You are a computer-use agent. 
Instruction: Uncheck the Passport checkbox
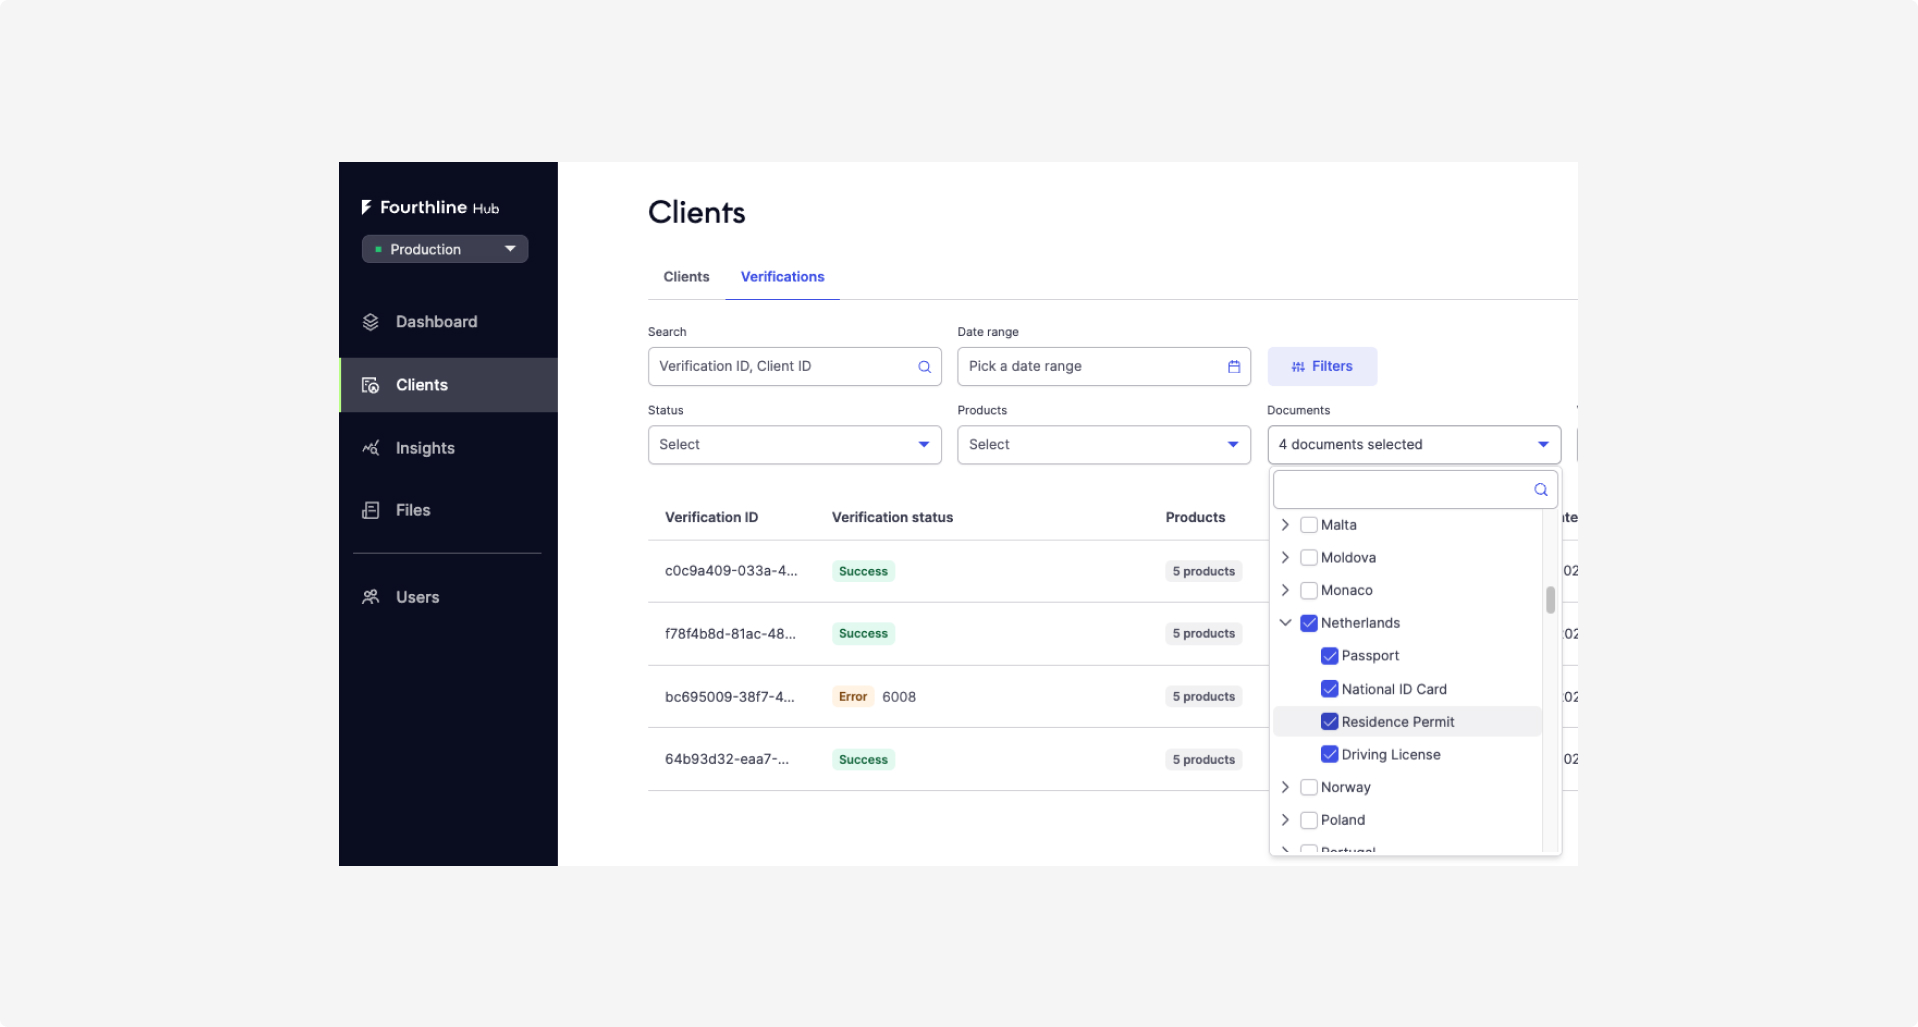coord(1330,656)
